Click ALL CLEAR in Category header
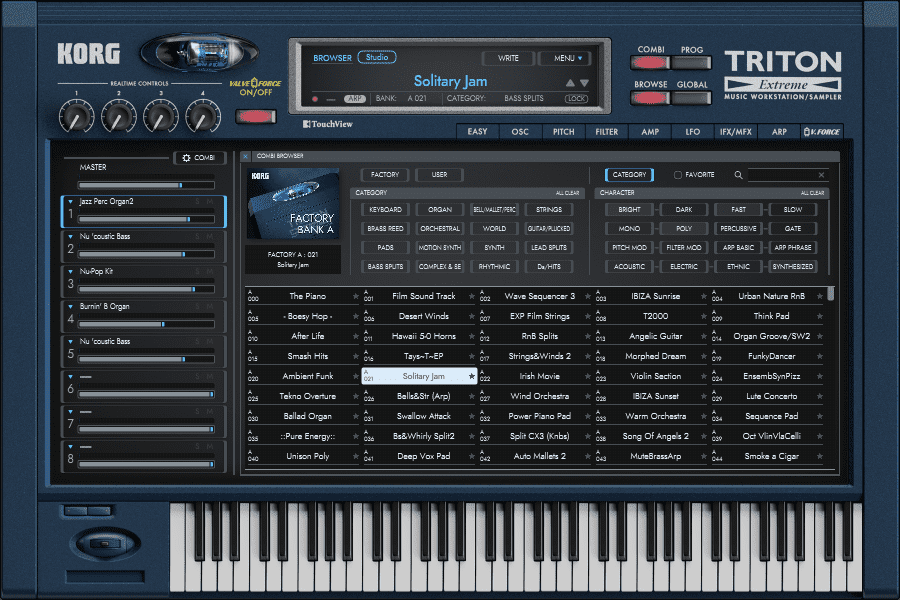This screenshot has width=900, height=600. (x=568, y=193)
